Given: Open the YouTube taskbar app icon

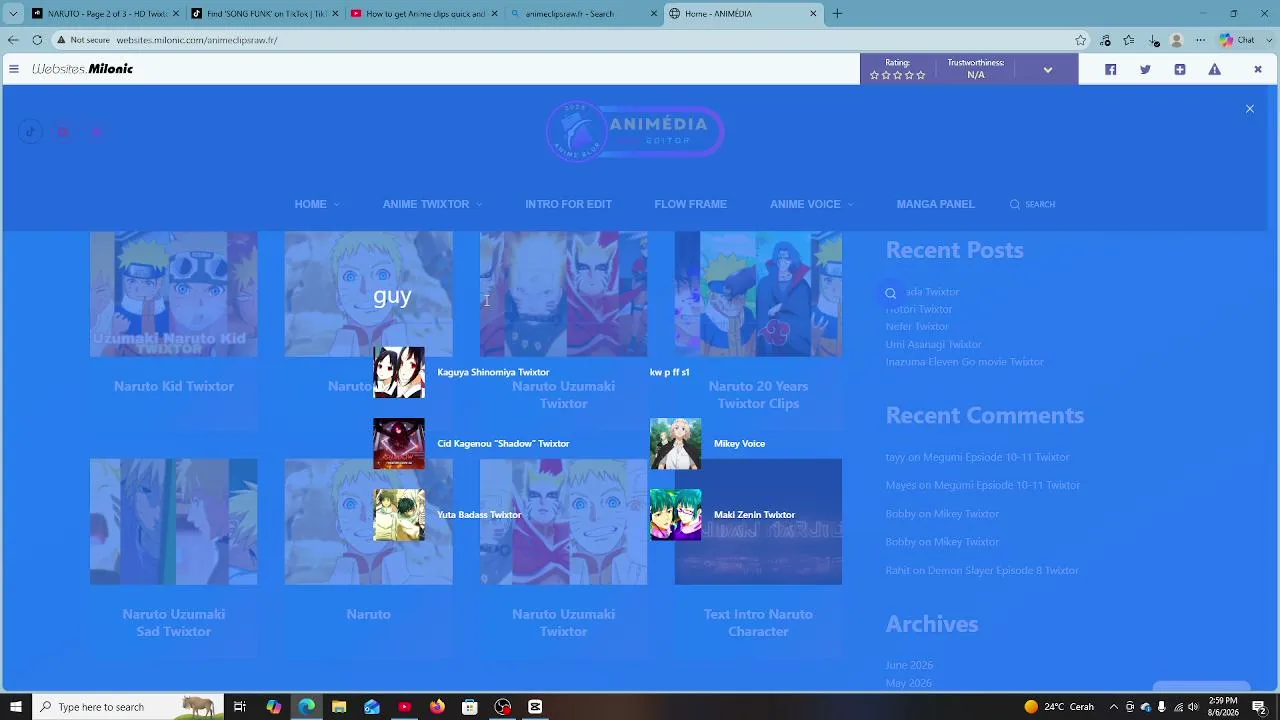Looking at the screenshot, I should coord(404,707).
